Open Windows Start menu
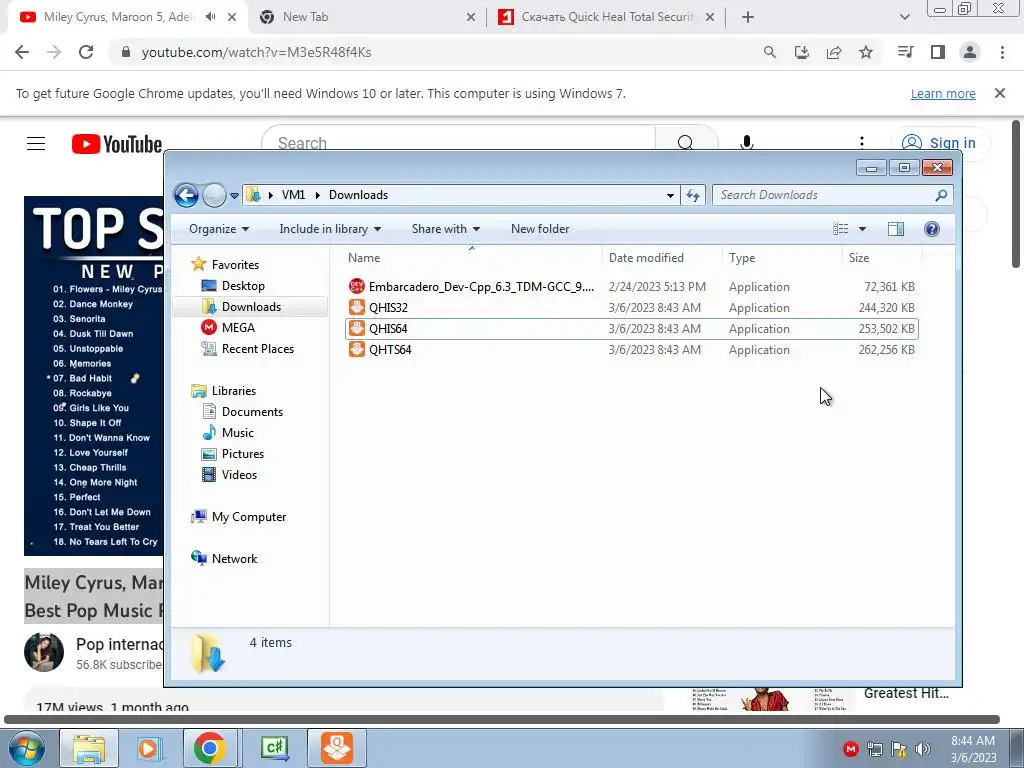The height and width of the screenshot is (768, 1024). coord(27,748)
